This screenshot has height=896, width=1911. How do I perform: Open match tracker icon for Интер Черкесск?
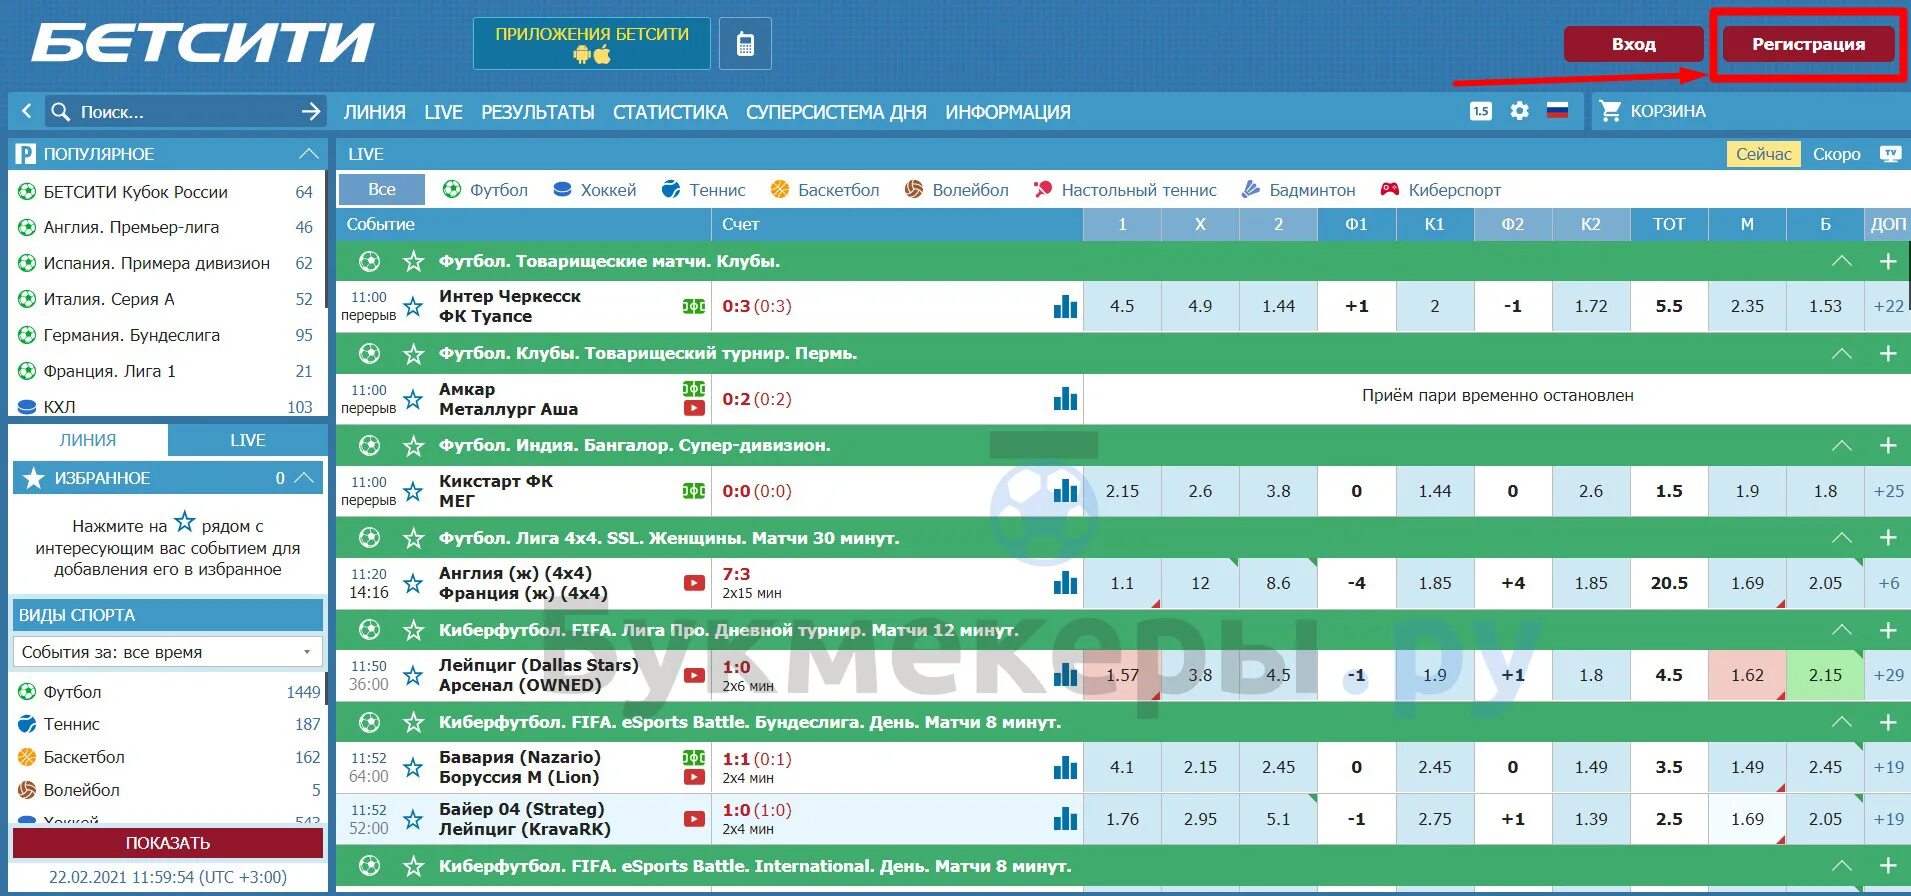694,306
